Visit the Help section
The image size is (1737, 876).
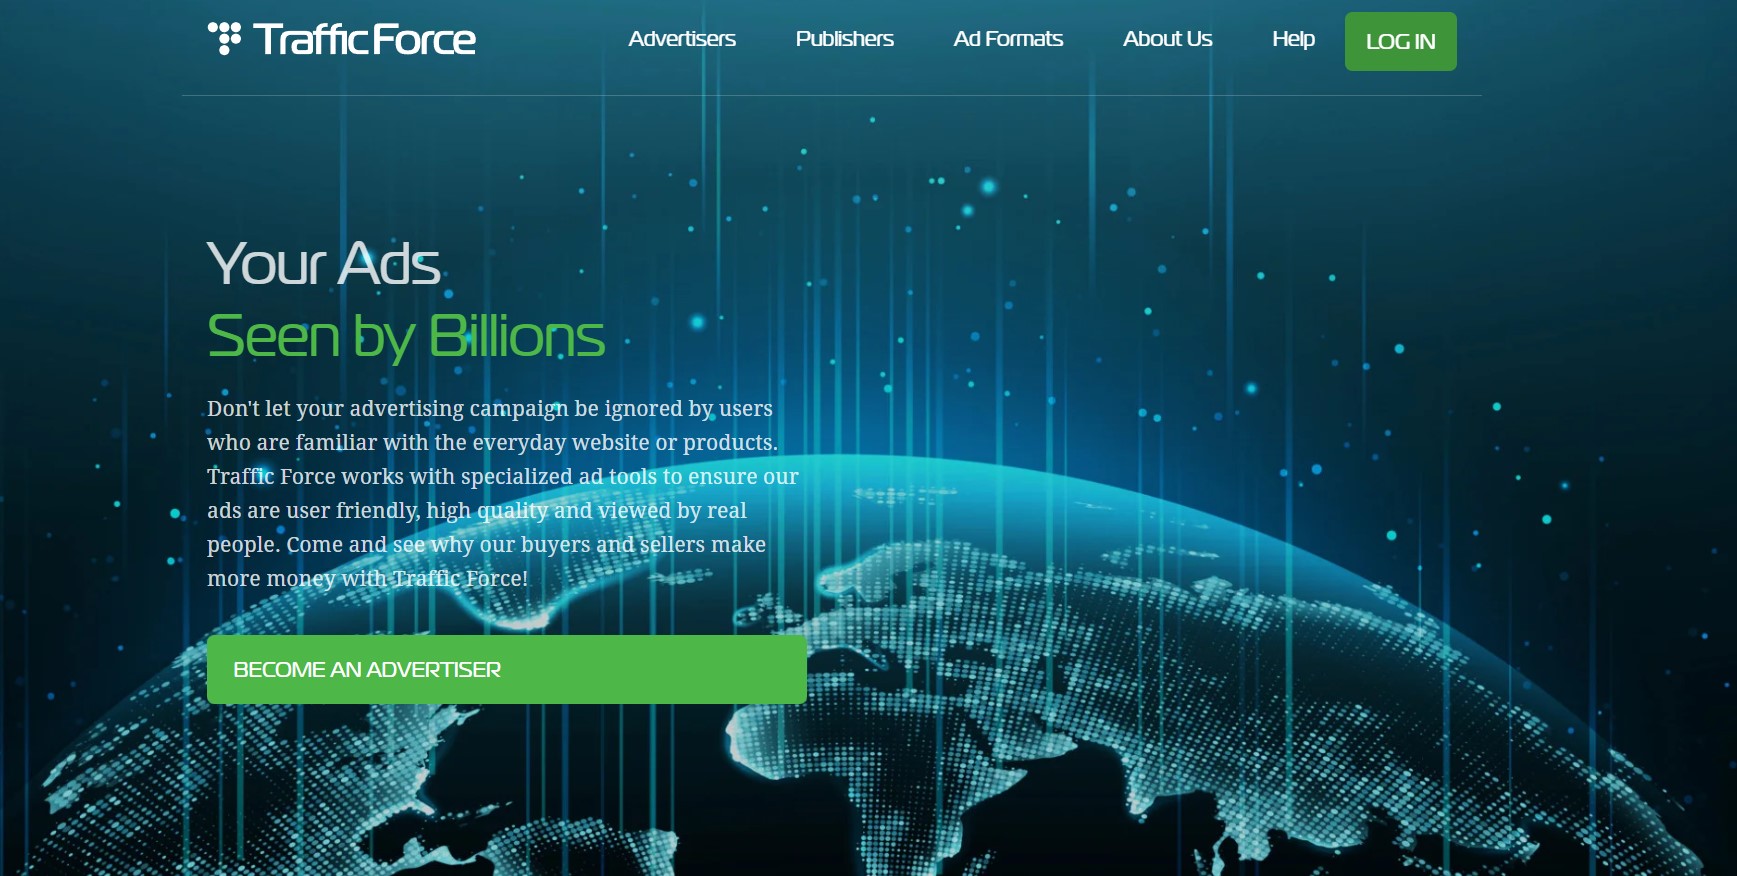point(1293,39)
